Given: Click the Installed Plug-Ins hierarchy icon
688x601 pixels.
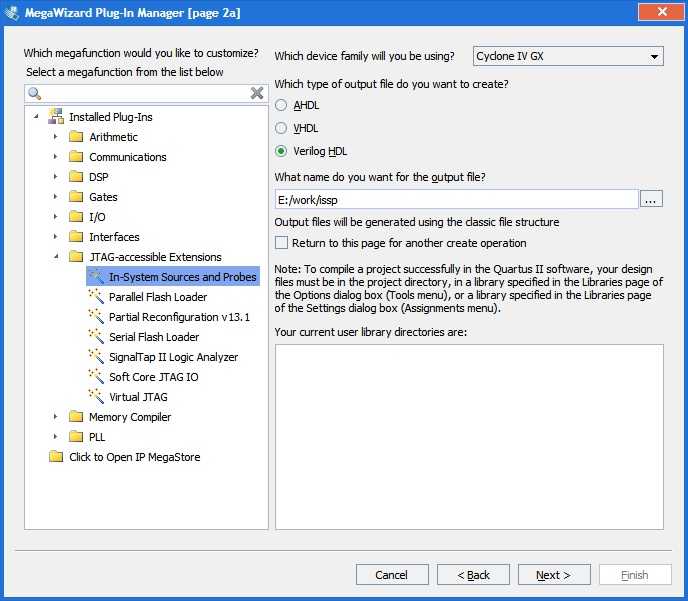Looking at the screenshot, I should tap(56, 117).
